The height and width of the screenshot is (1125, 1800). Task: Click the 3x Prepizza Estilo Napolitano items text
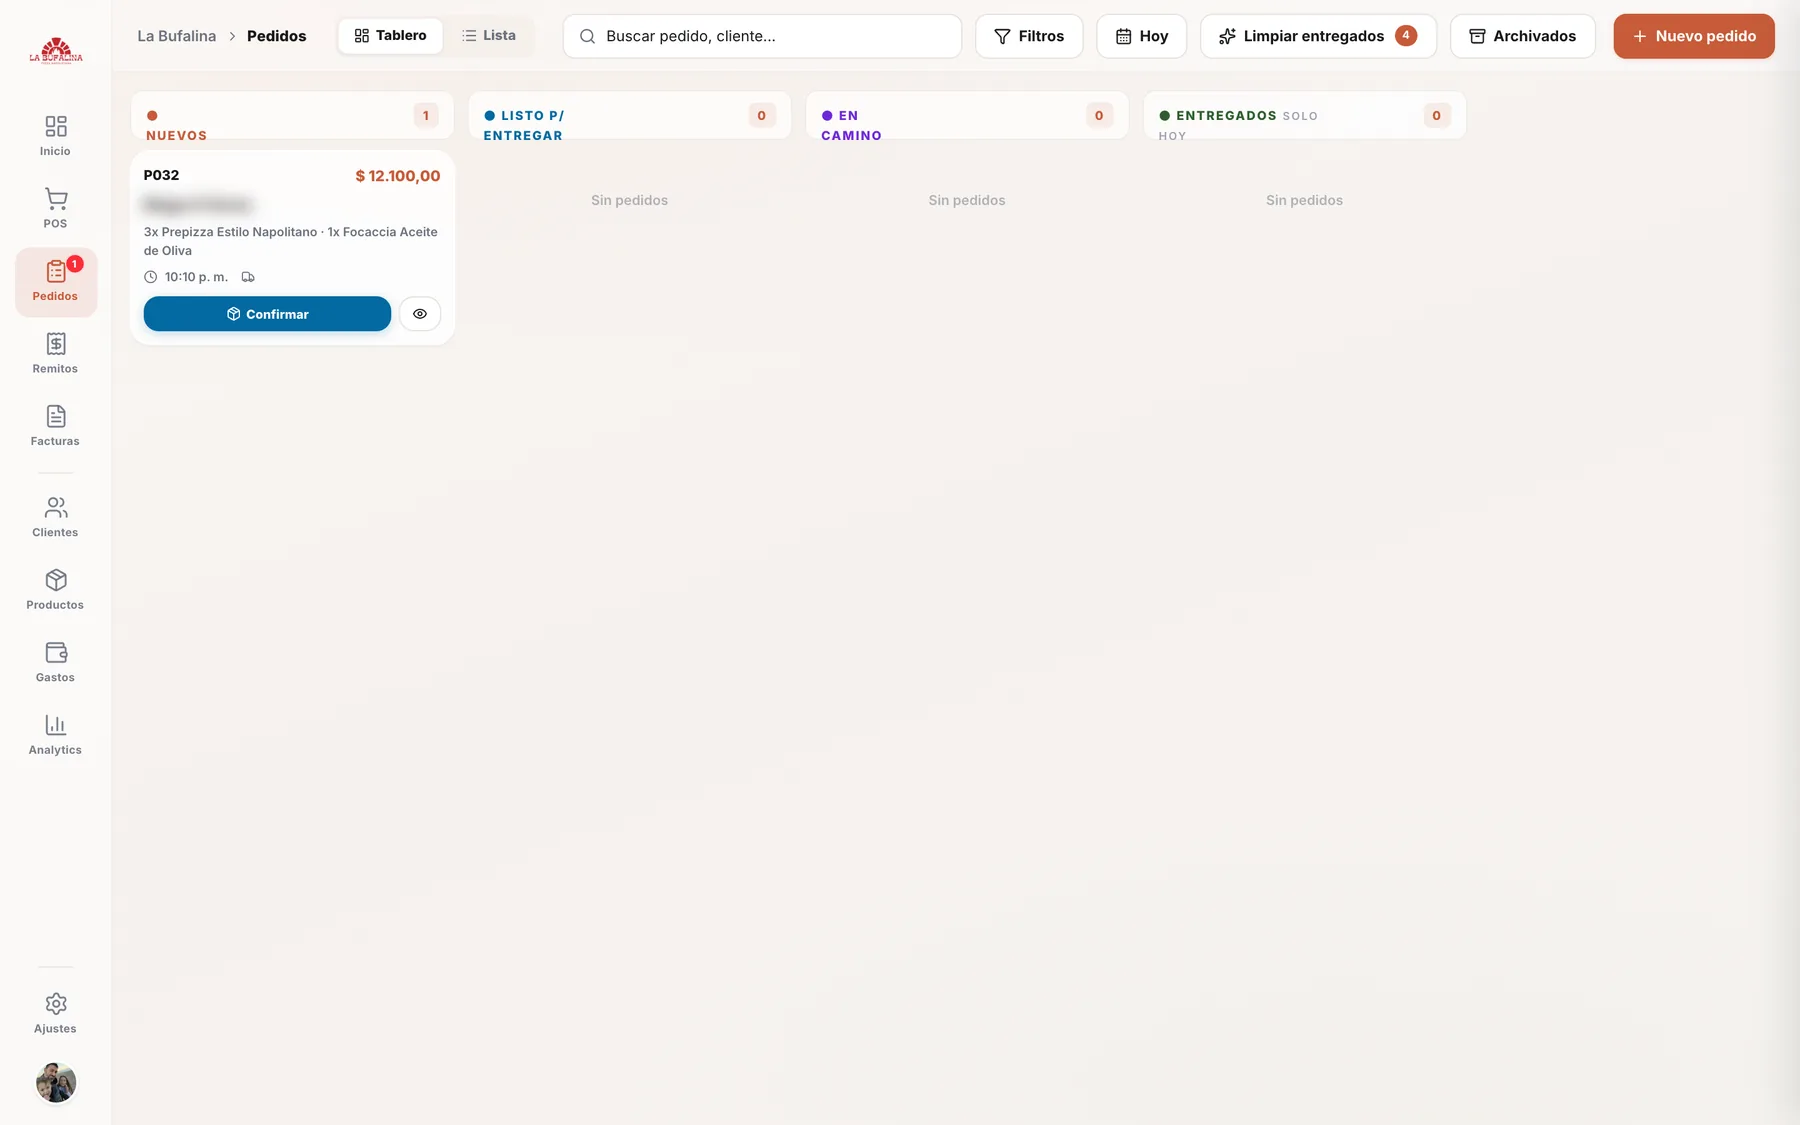point(291,241)
